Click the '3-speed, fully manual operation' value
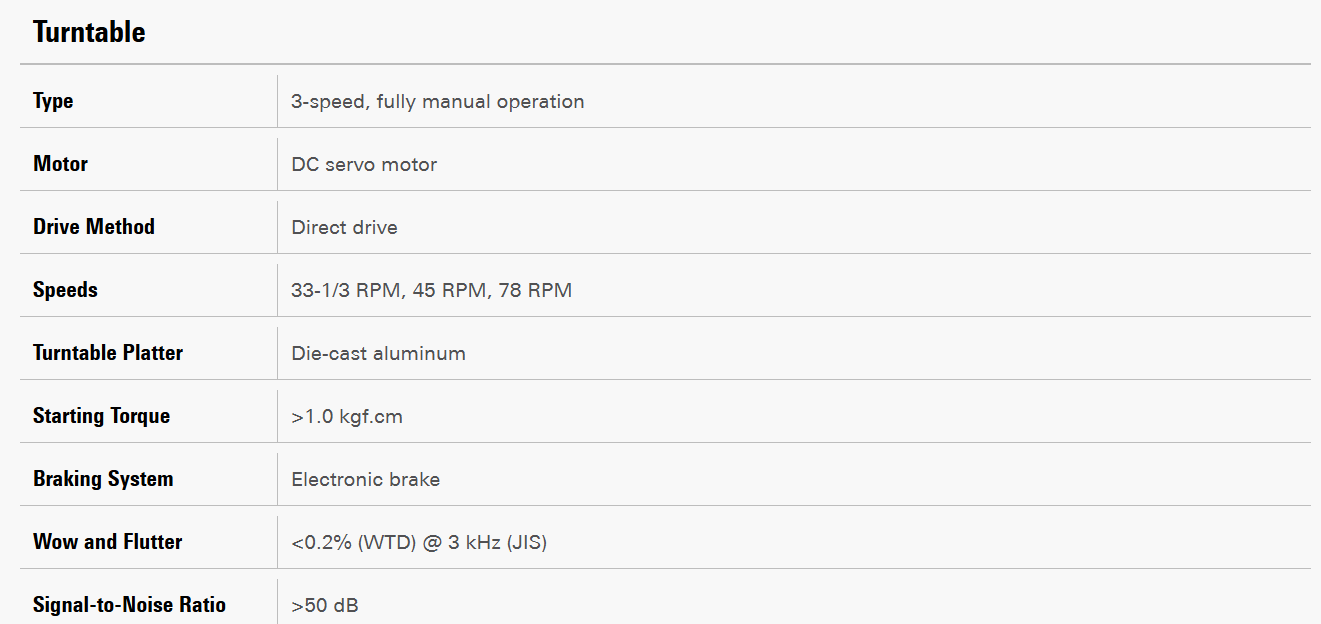Viewport: 1321px width, 624px height. tap(437, 101)
